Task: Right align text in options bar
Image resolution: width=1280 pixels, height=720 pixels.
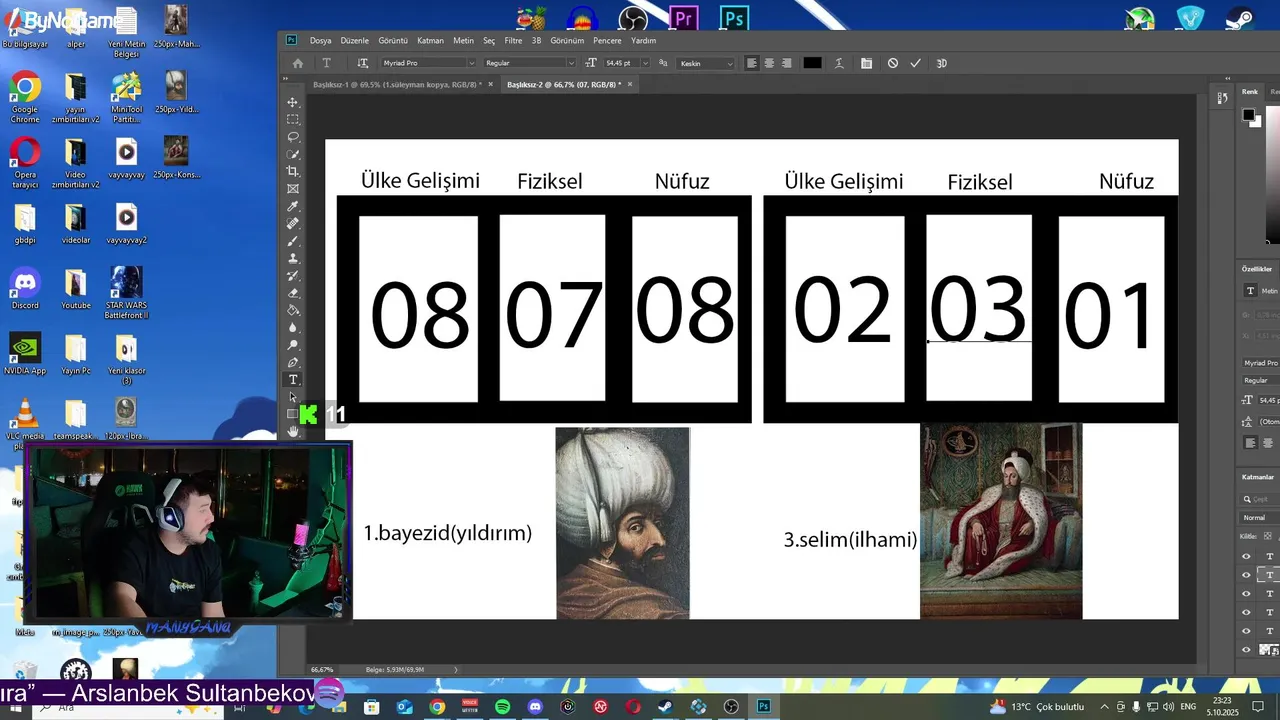Action: pyautogui.click(x=787, y=63)
